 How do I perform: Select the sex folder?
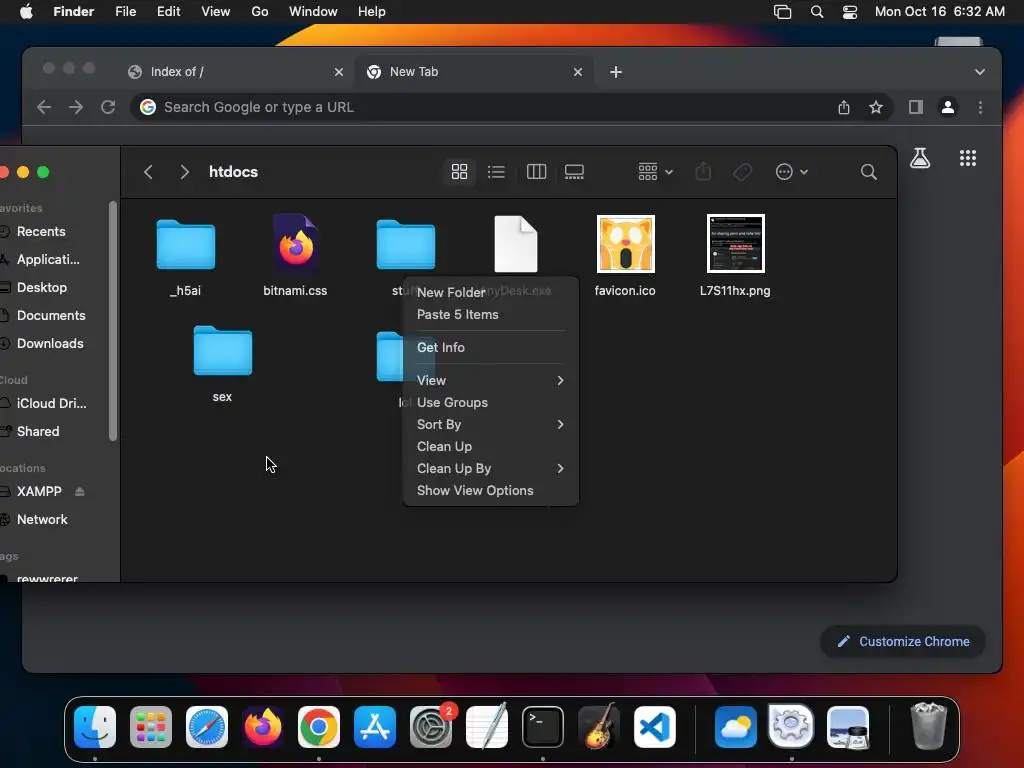[x=222, y=351]
